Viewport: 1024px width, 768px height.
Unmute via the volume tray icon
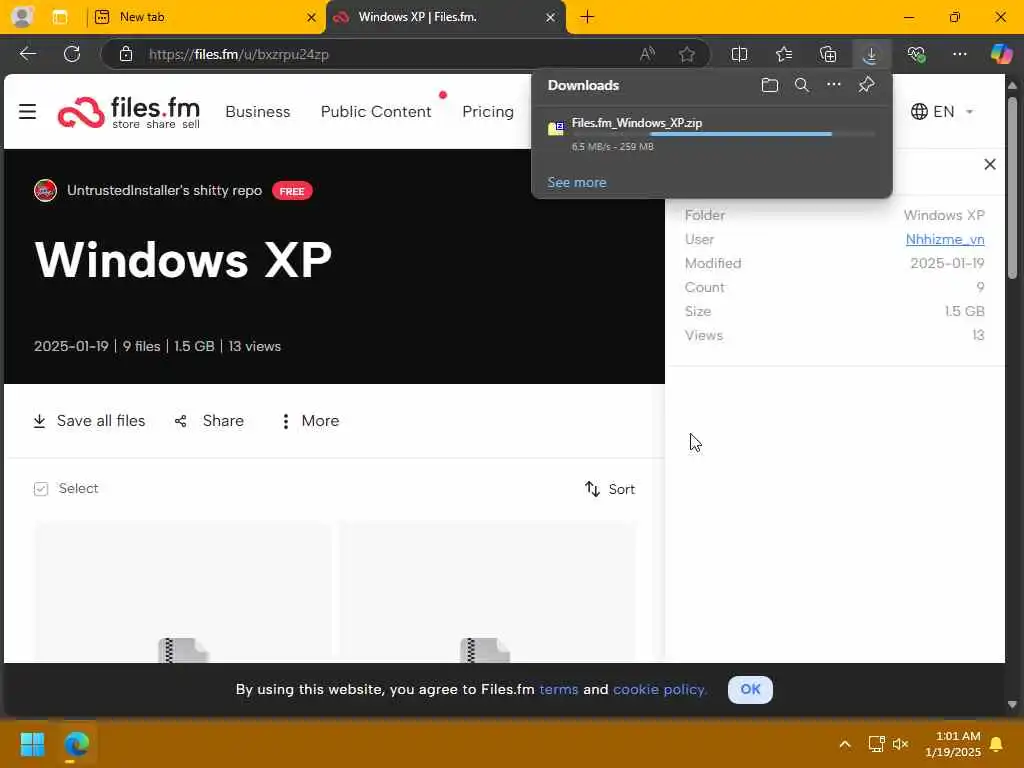click(x=901, y=744)
